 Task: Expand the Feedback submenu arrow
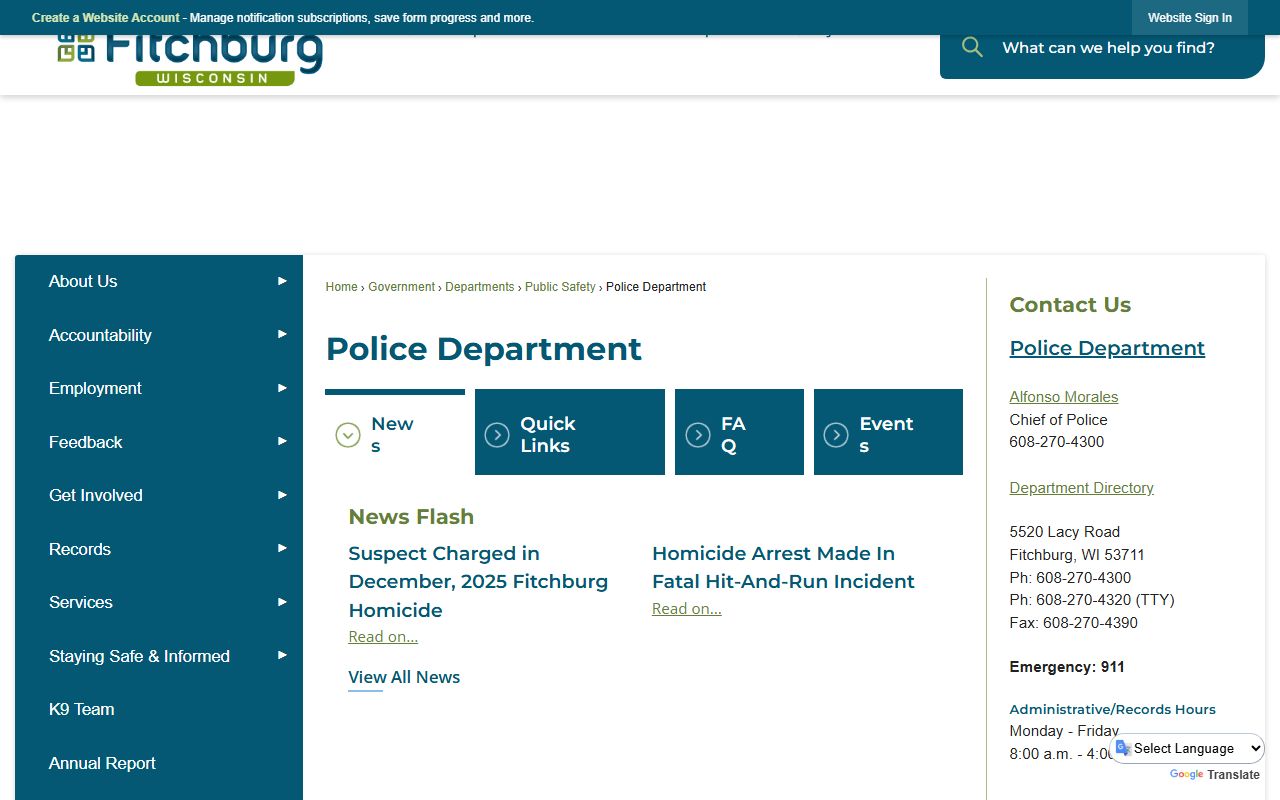coord(282,442)
